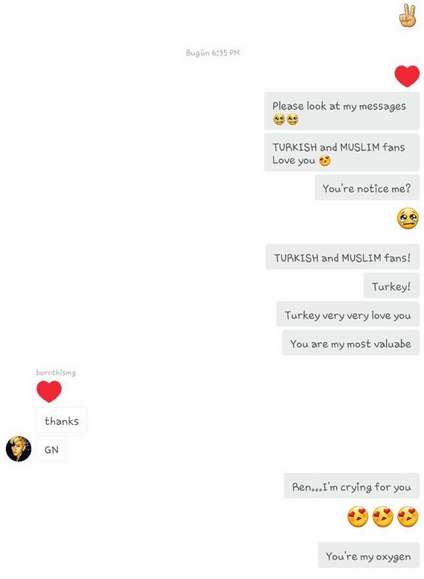The image size is (424, 579).
Task: Select the 'Turkey very very love you' bubble
Action: click(x=348, y=315)
